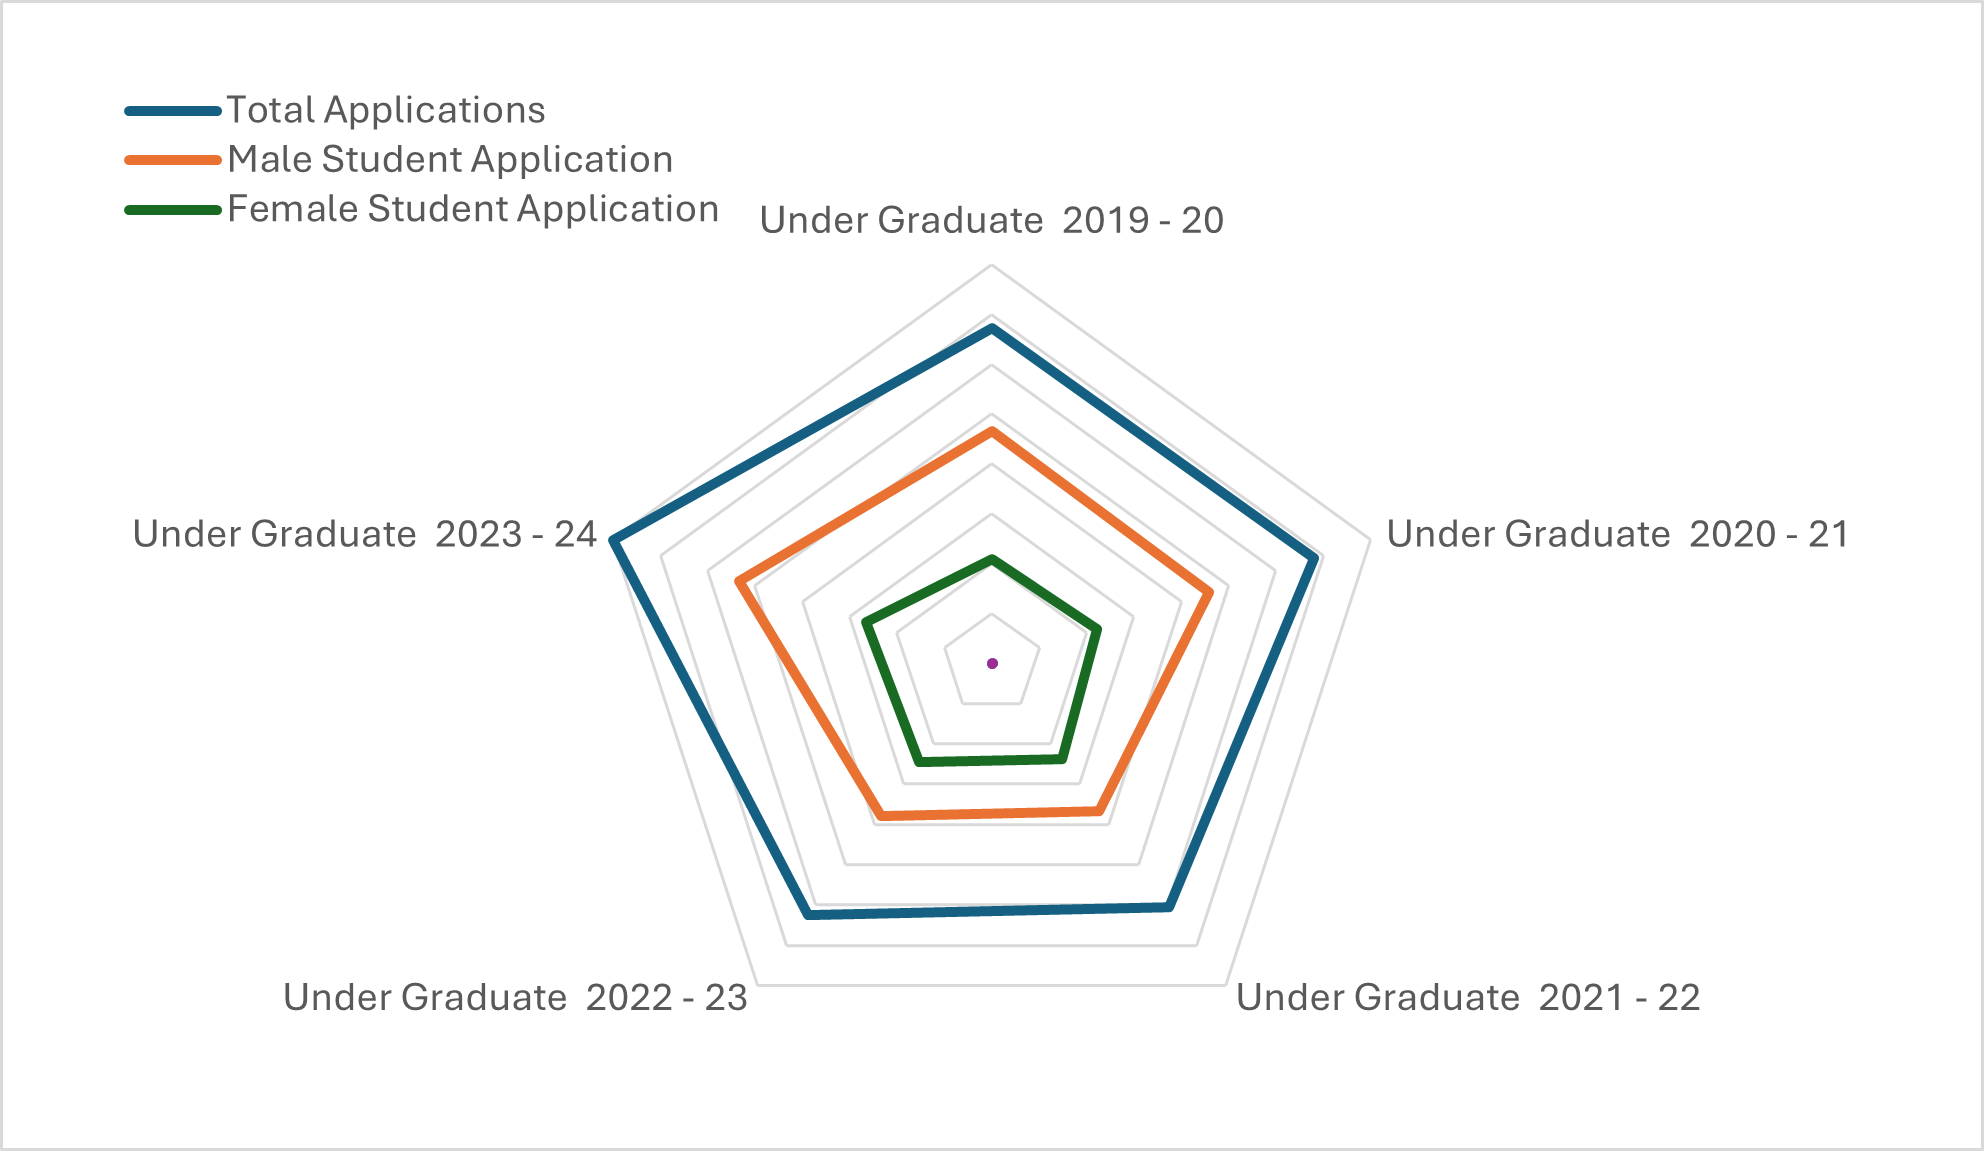
Task: Click the purple dot at the radar center
Action: [x=992, y=663]
